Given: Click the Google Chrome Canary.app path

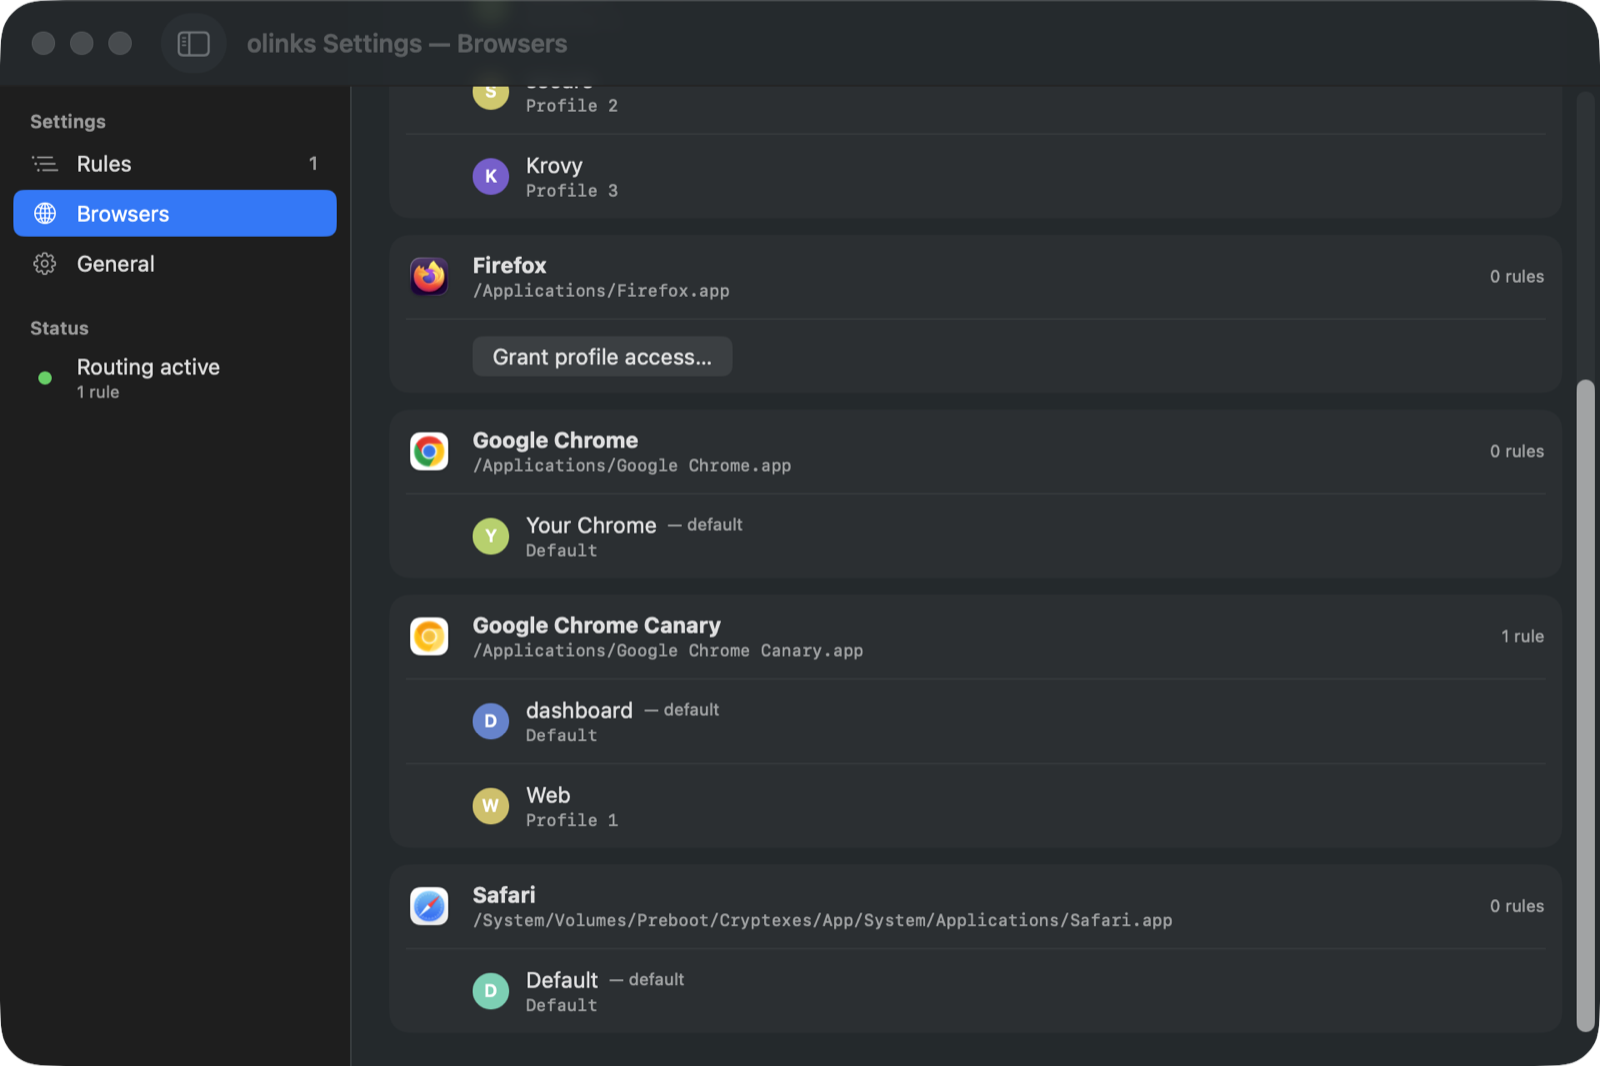Looking at the screenshot, I should click(x=668, y=651).
